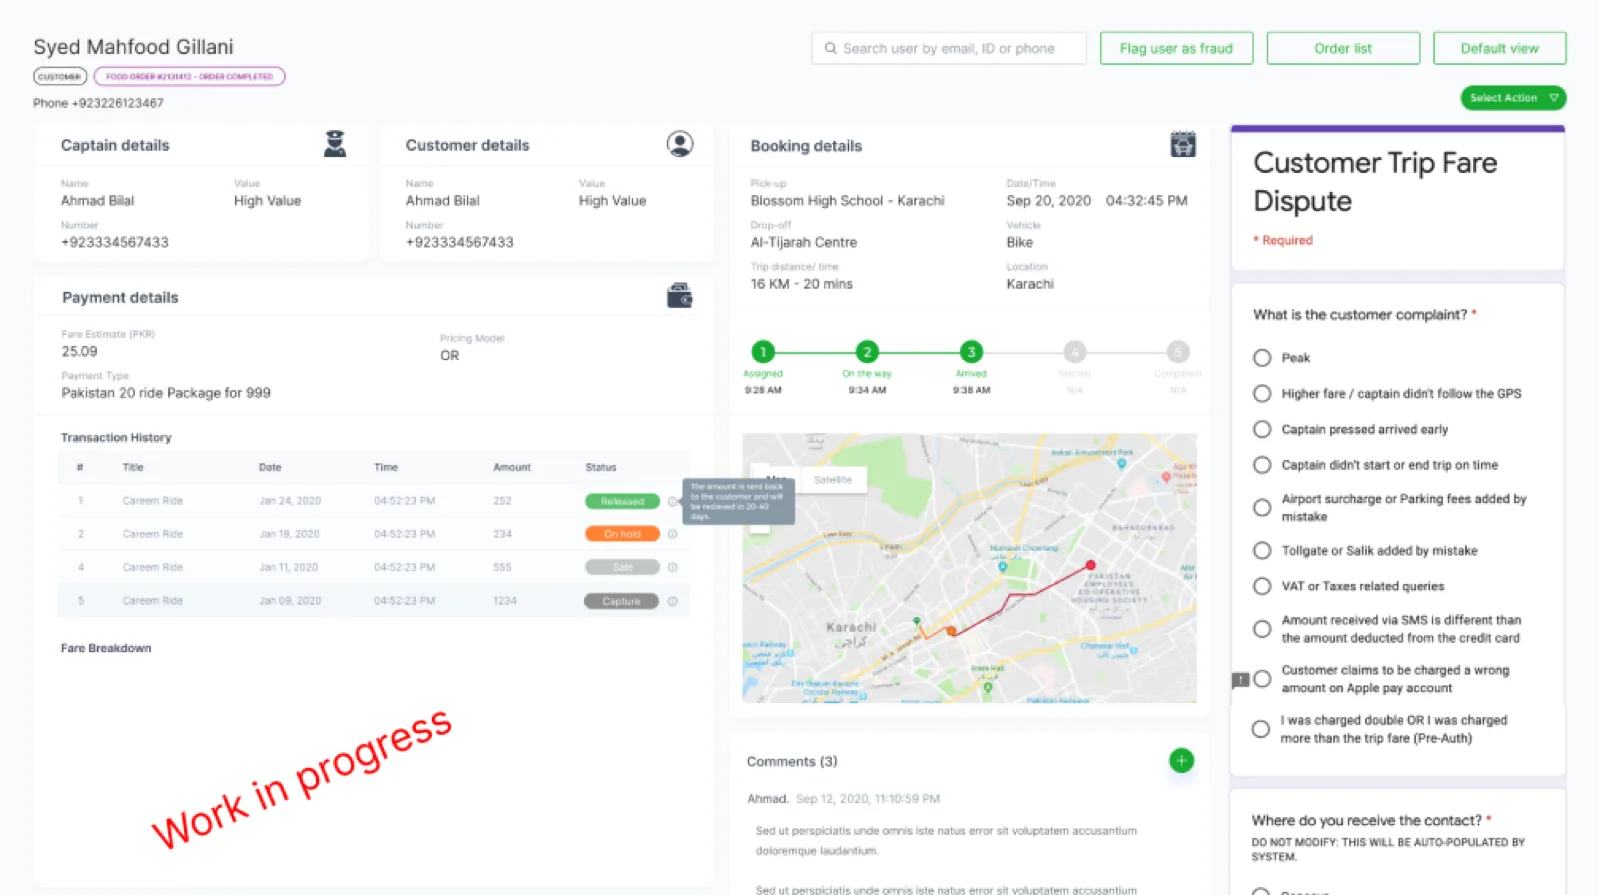Click the fare estimate value 25.09
This screenshot has width=1600, height=895.
click(x=80, y=352)
